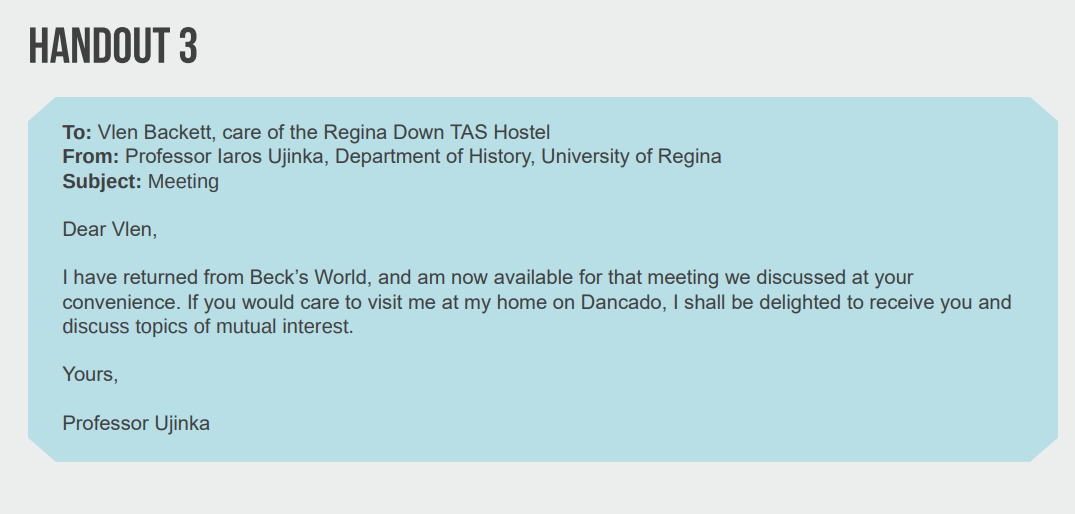Click the Dear Vlen greeting
The width and height of the screenshot is (1075, 514).
pos(110,229)
